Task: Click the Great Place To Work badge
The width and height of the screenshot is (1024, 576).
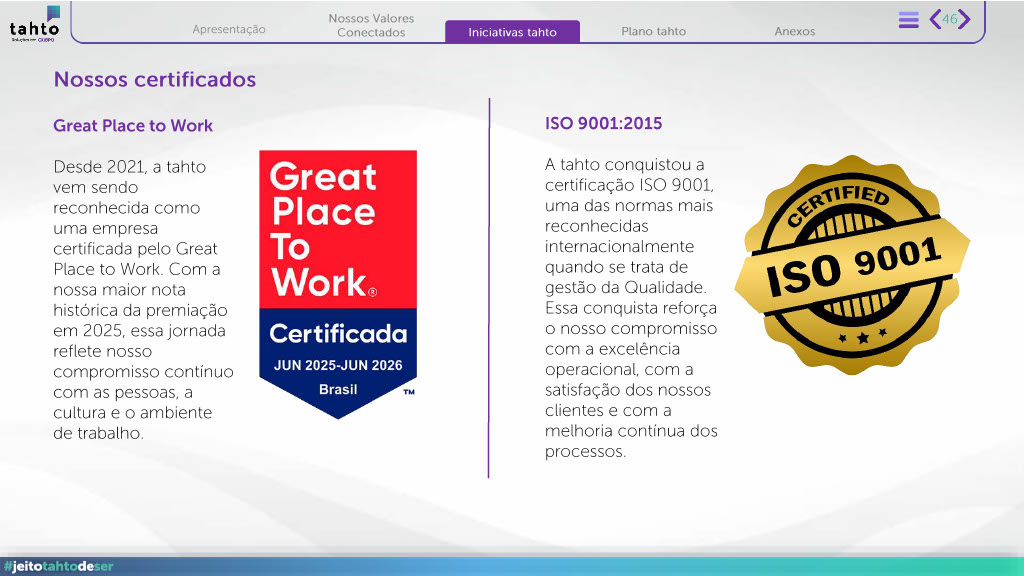Action: pos(338,284)
